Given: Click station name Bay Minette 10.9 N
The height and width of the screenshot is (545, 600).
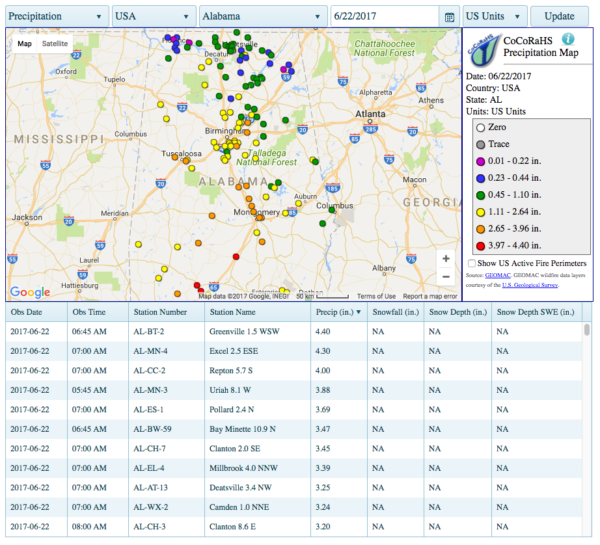Looking at the screenshot, I should pyautogui.click(x=242, y=429).
